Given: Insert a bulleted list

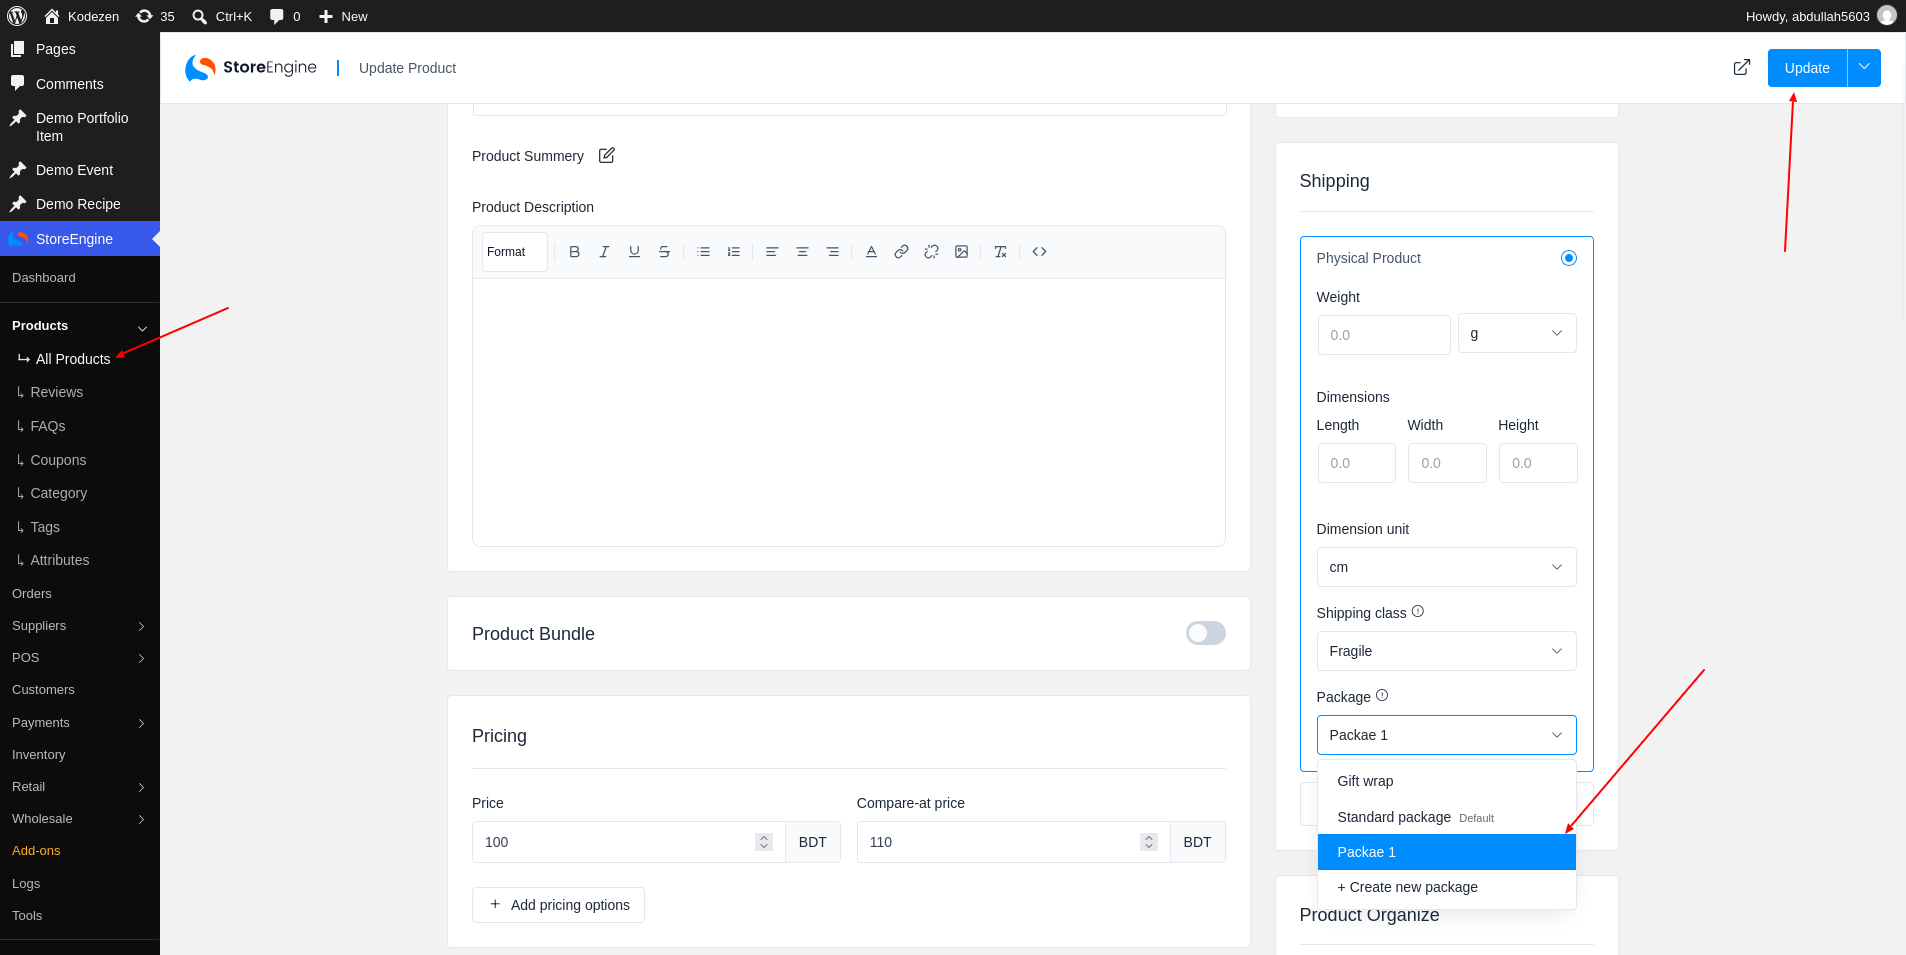Looking at the screenshot, I should (x=703, y=252).
